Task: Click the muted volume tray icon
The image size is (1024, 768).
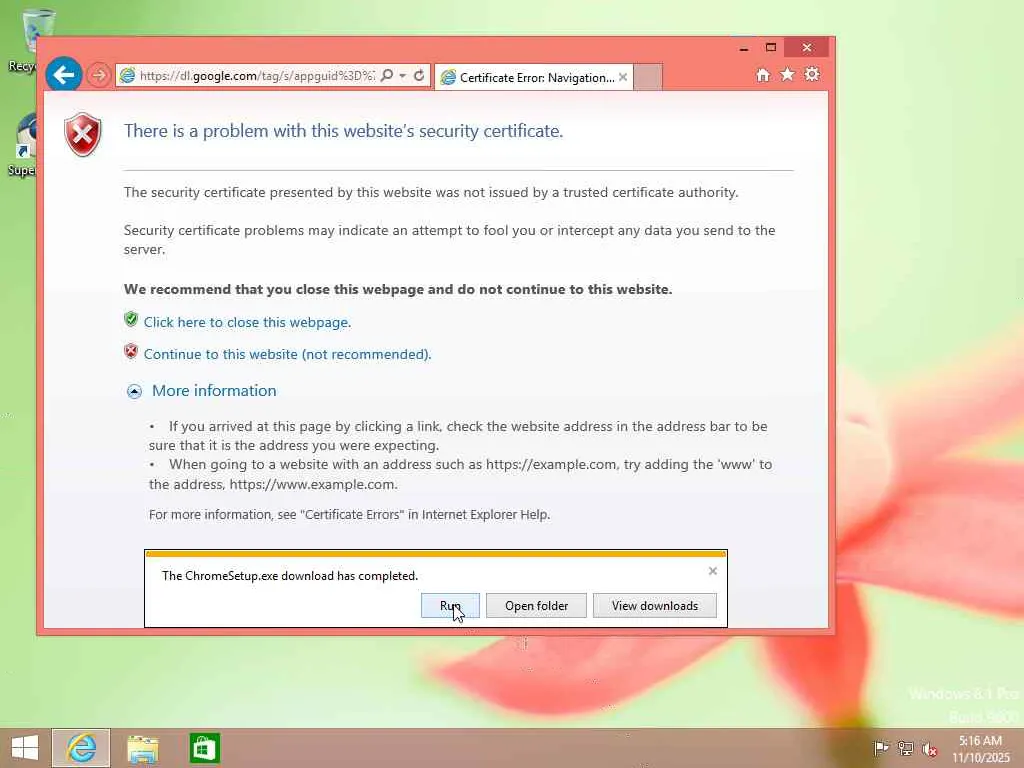Action: pos(929,748)
